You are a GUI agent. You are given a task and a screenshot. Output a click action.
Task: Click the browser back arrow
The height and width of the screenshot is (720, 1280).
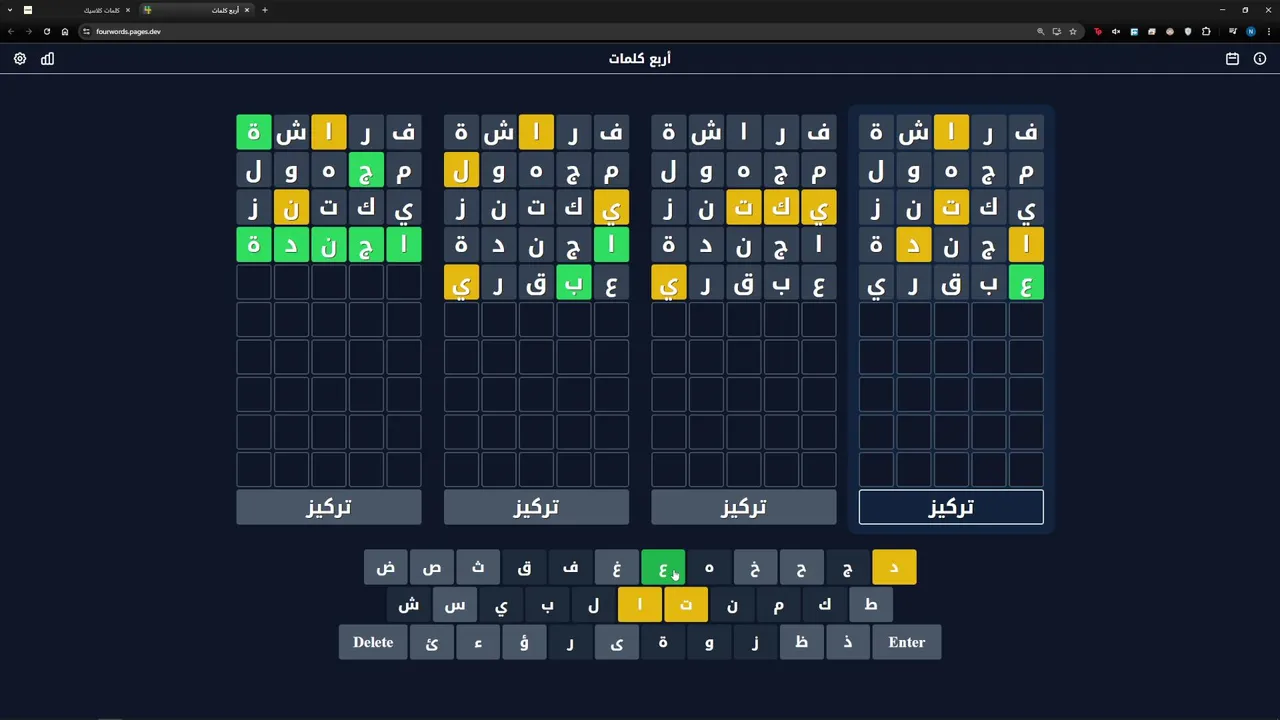pos(11,31)
